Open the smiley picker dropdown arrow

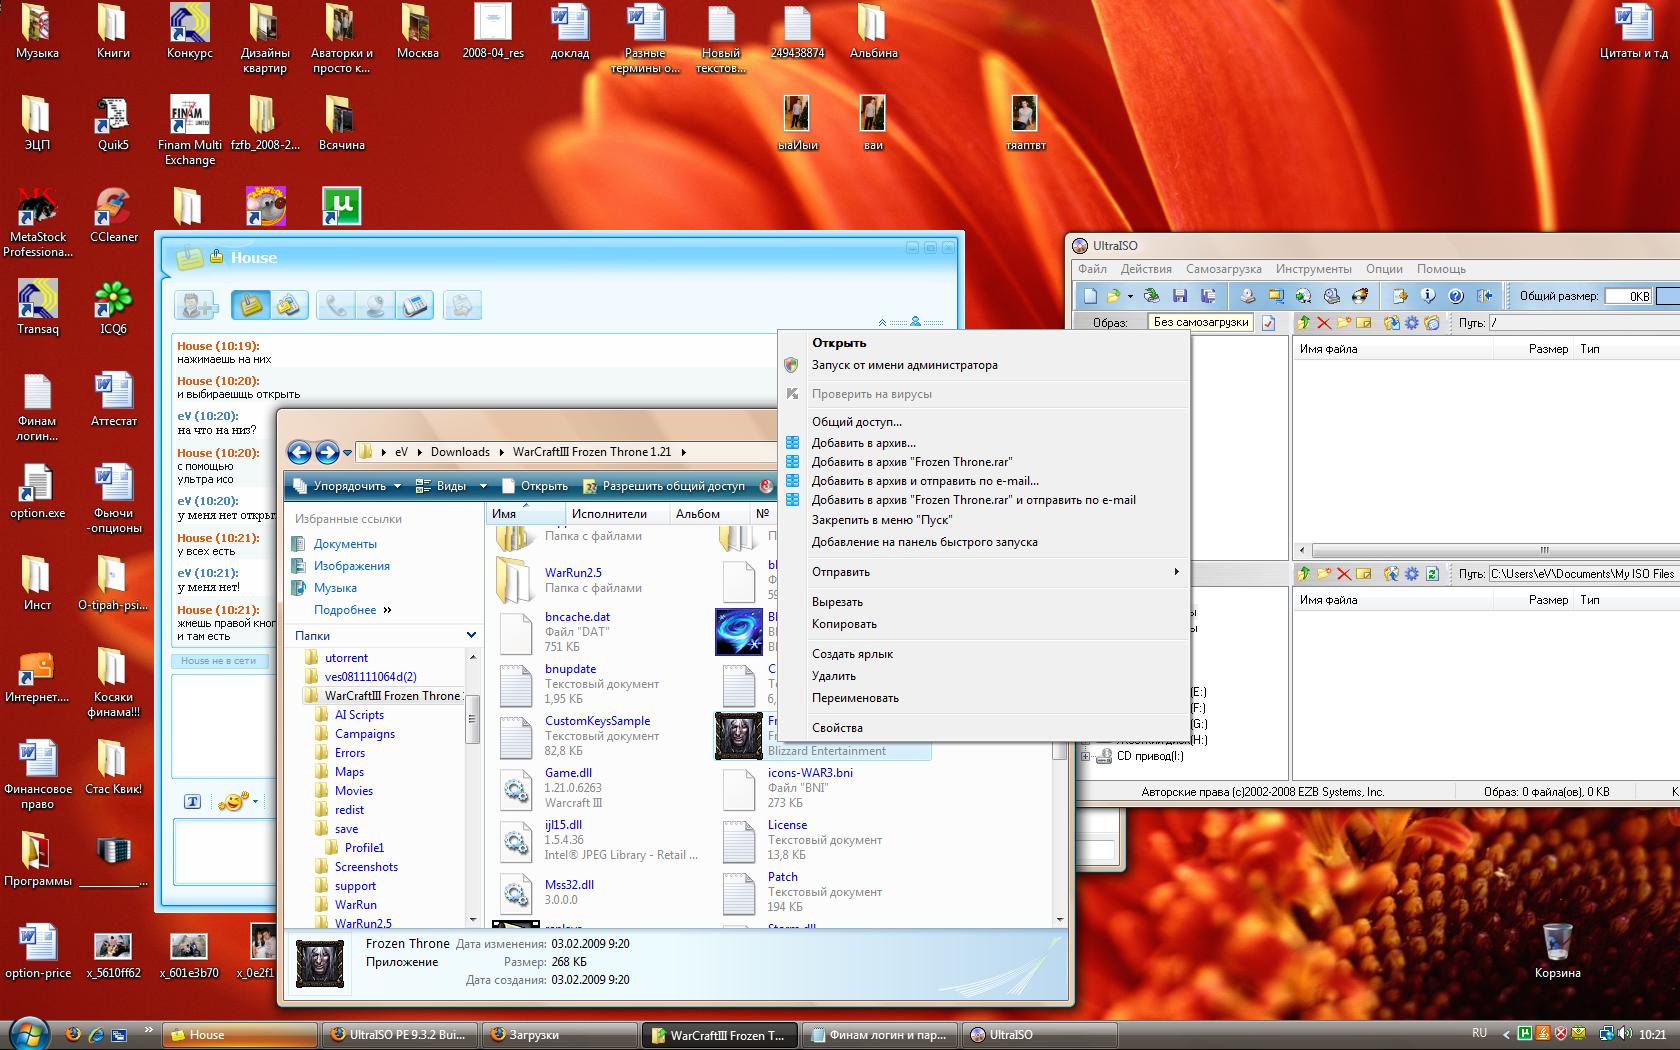click(x=256, y=801)
